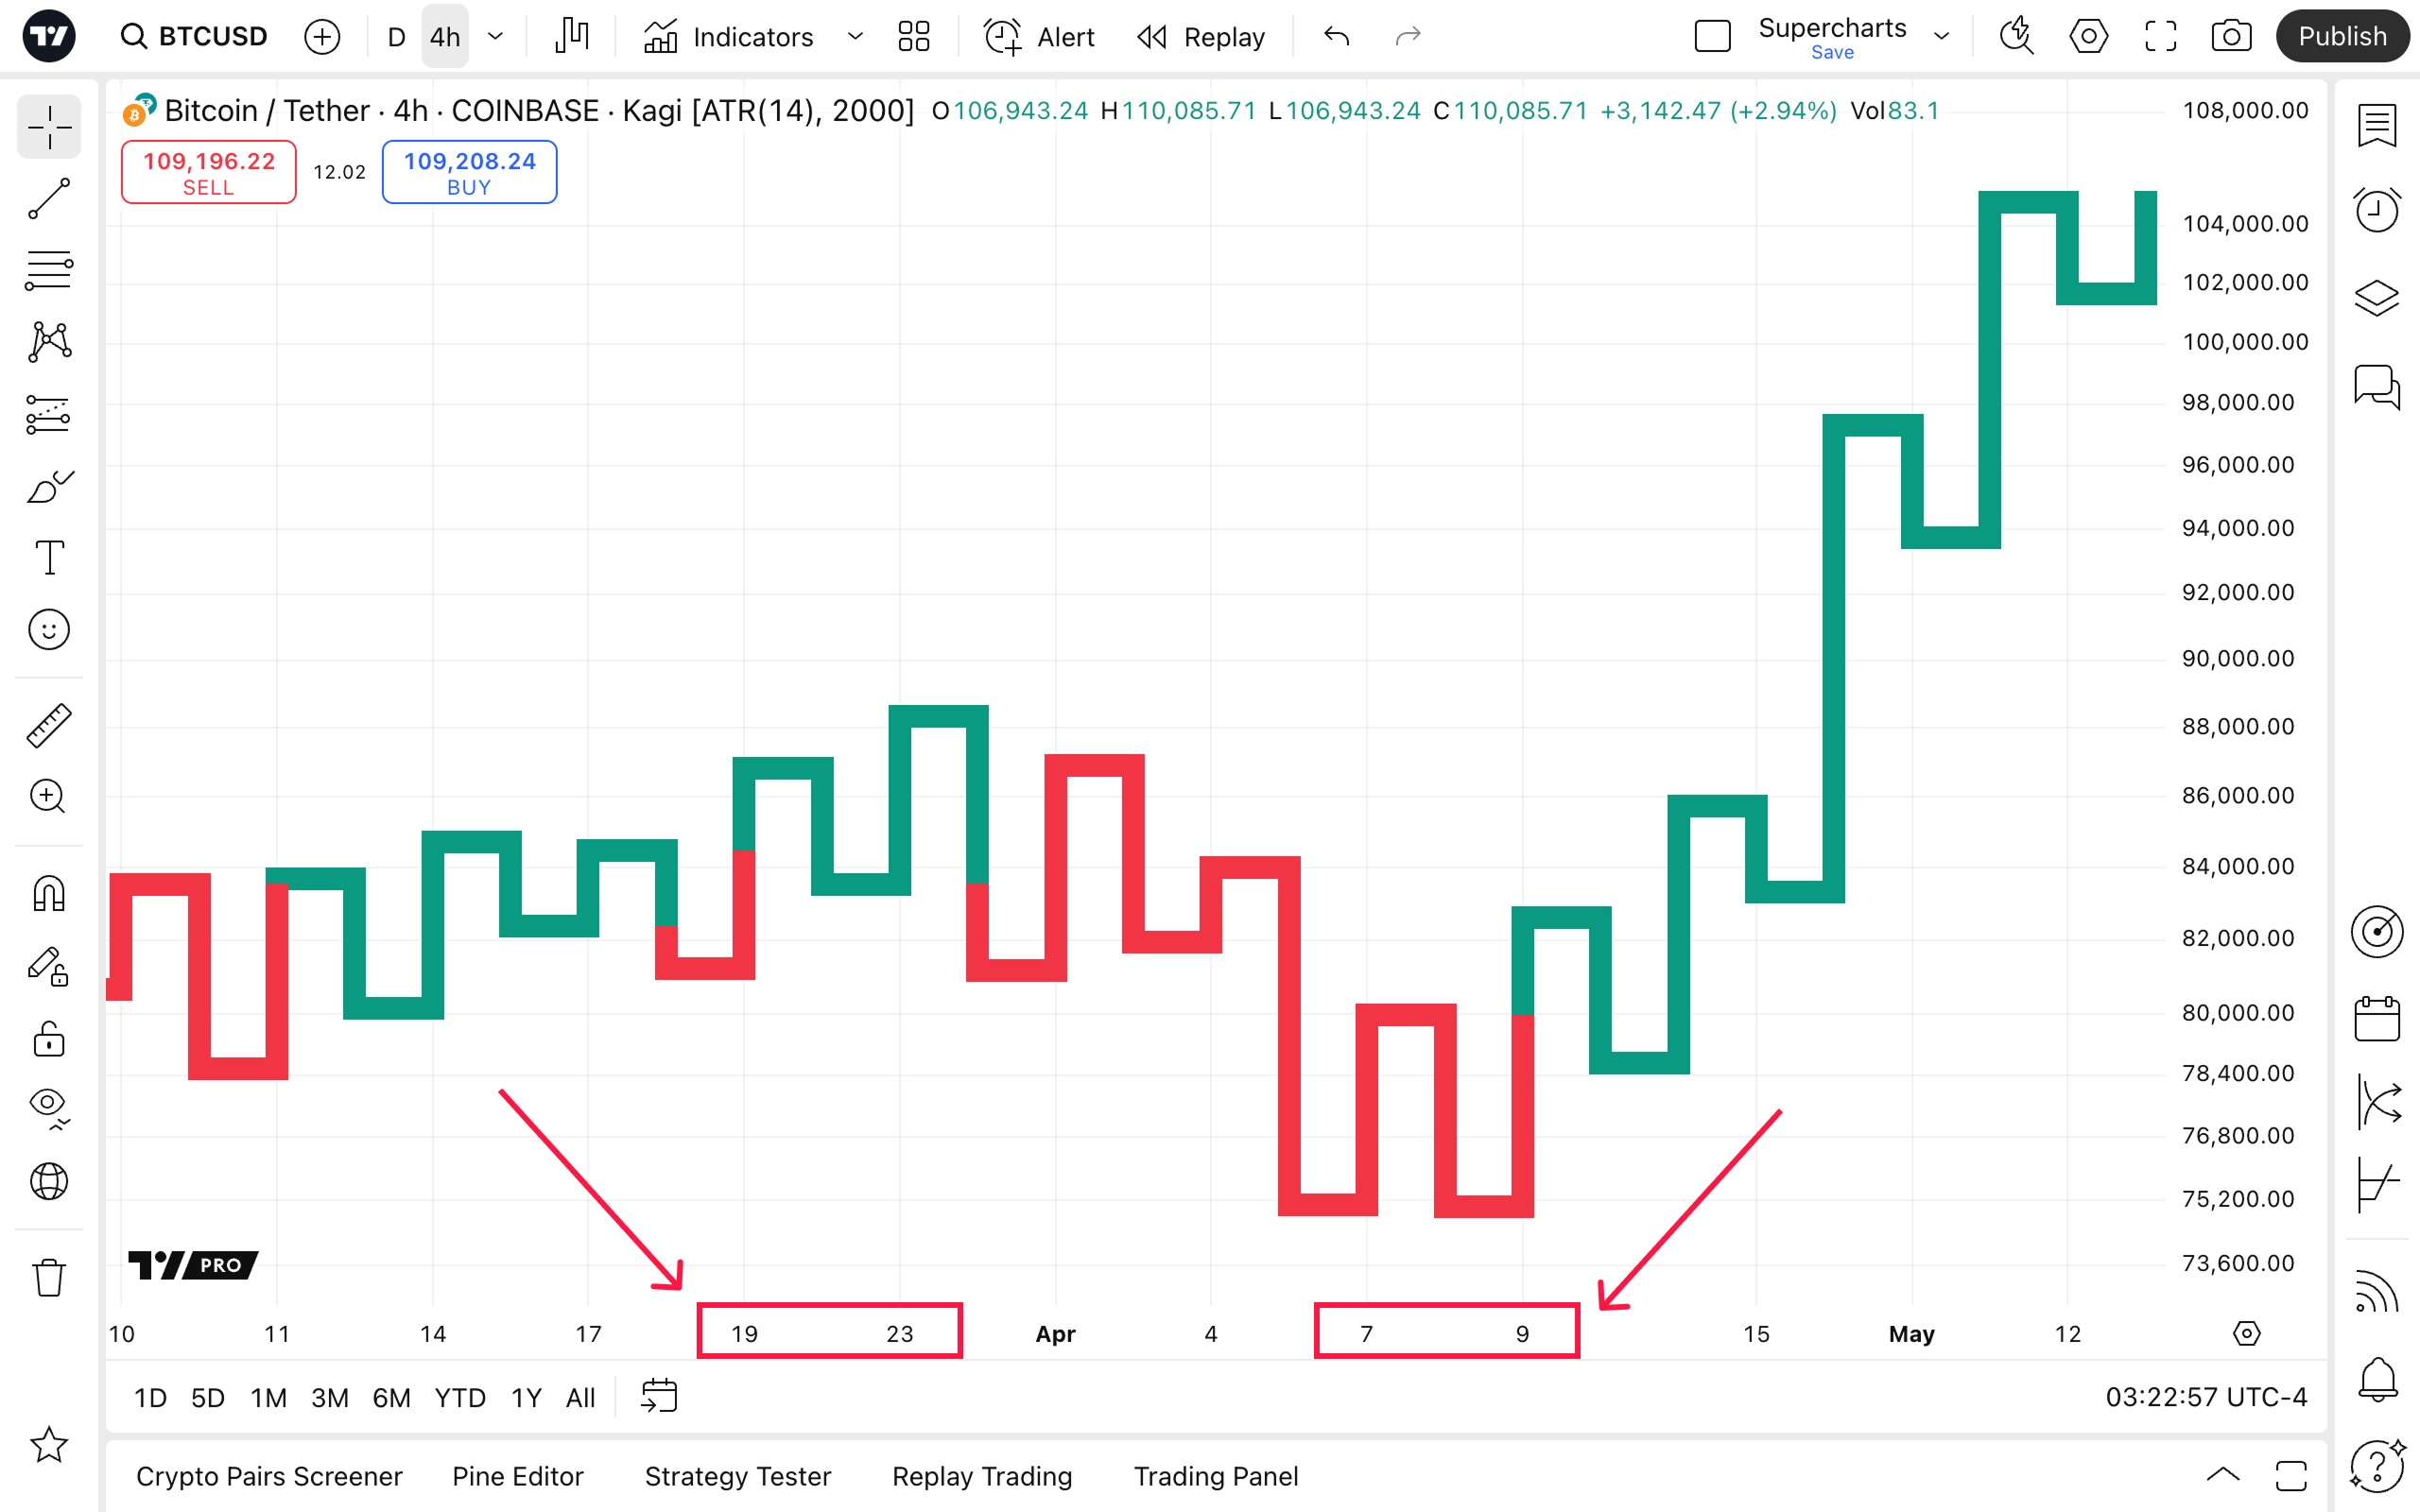2420x1512 pixels.
Task: Open the Supercharts layout name dropdown
Action: coord(1941,37)
